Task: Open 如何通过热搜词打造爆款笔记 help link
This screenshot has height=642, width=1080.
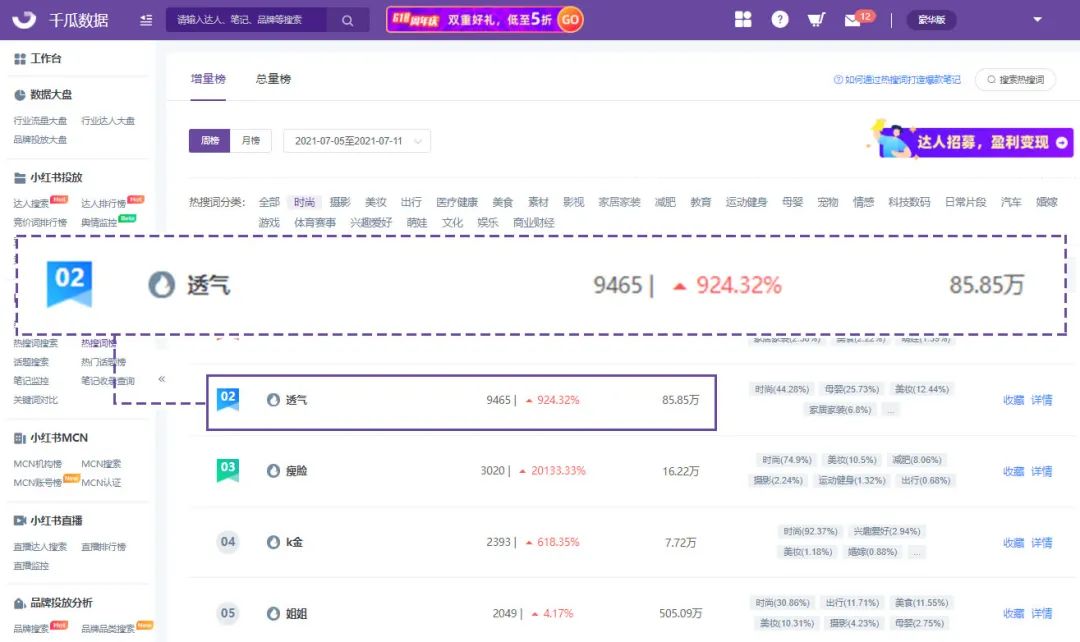Action: click(x=897, y=79)
